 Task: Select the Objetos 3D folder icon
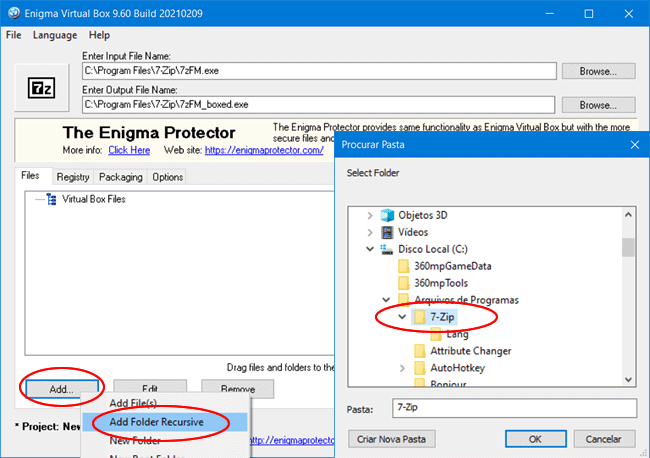pyautogui.click(x=387, y=215)
